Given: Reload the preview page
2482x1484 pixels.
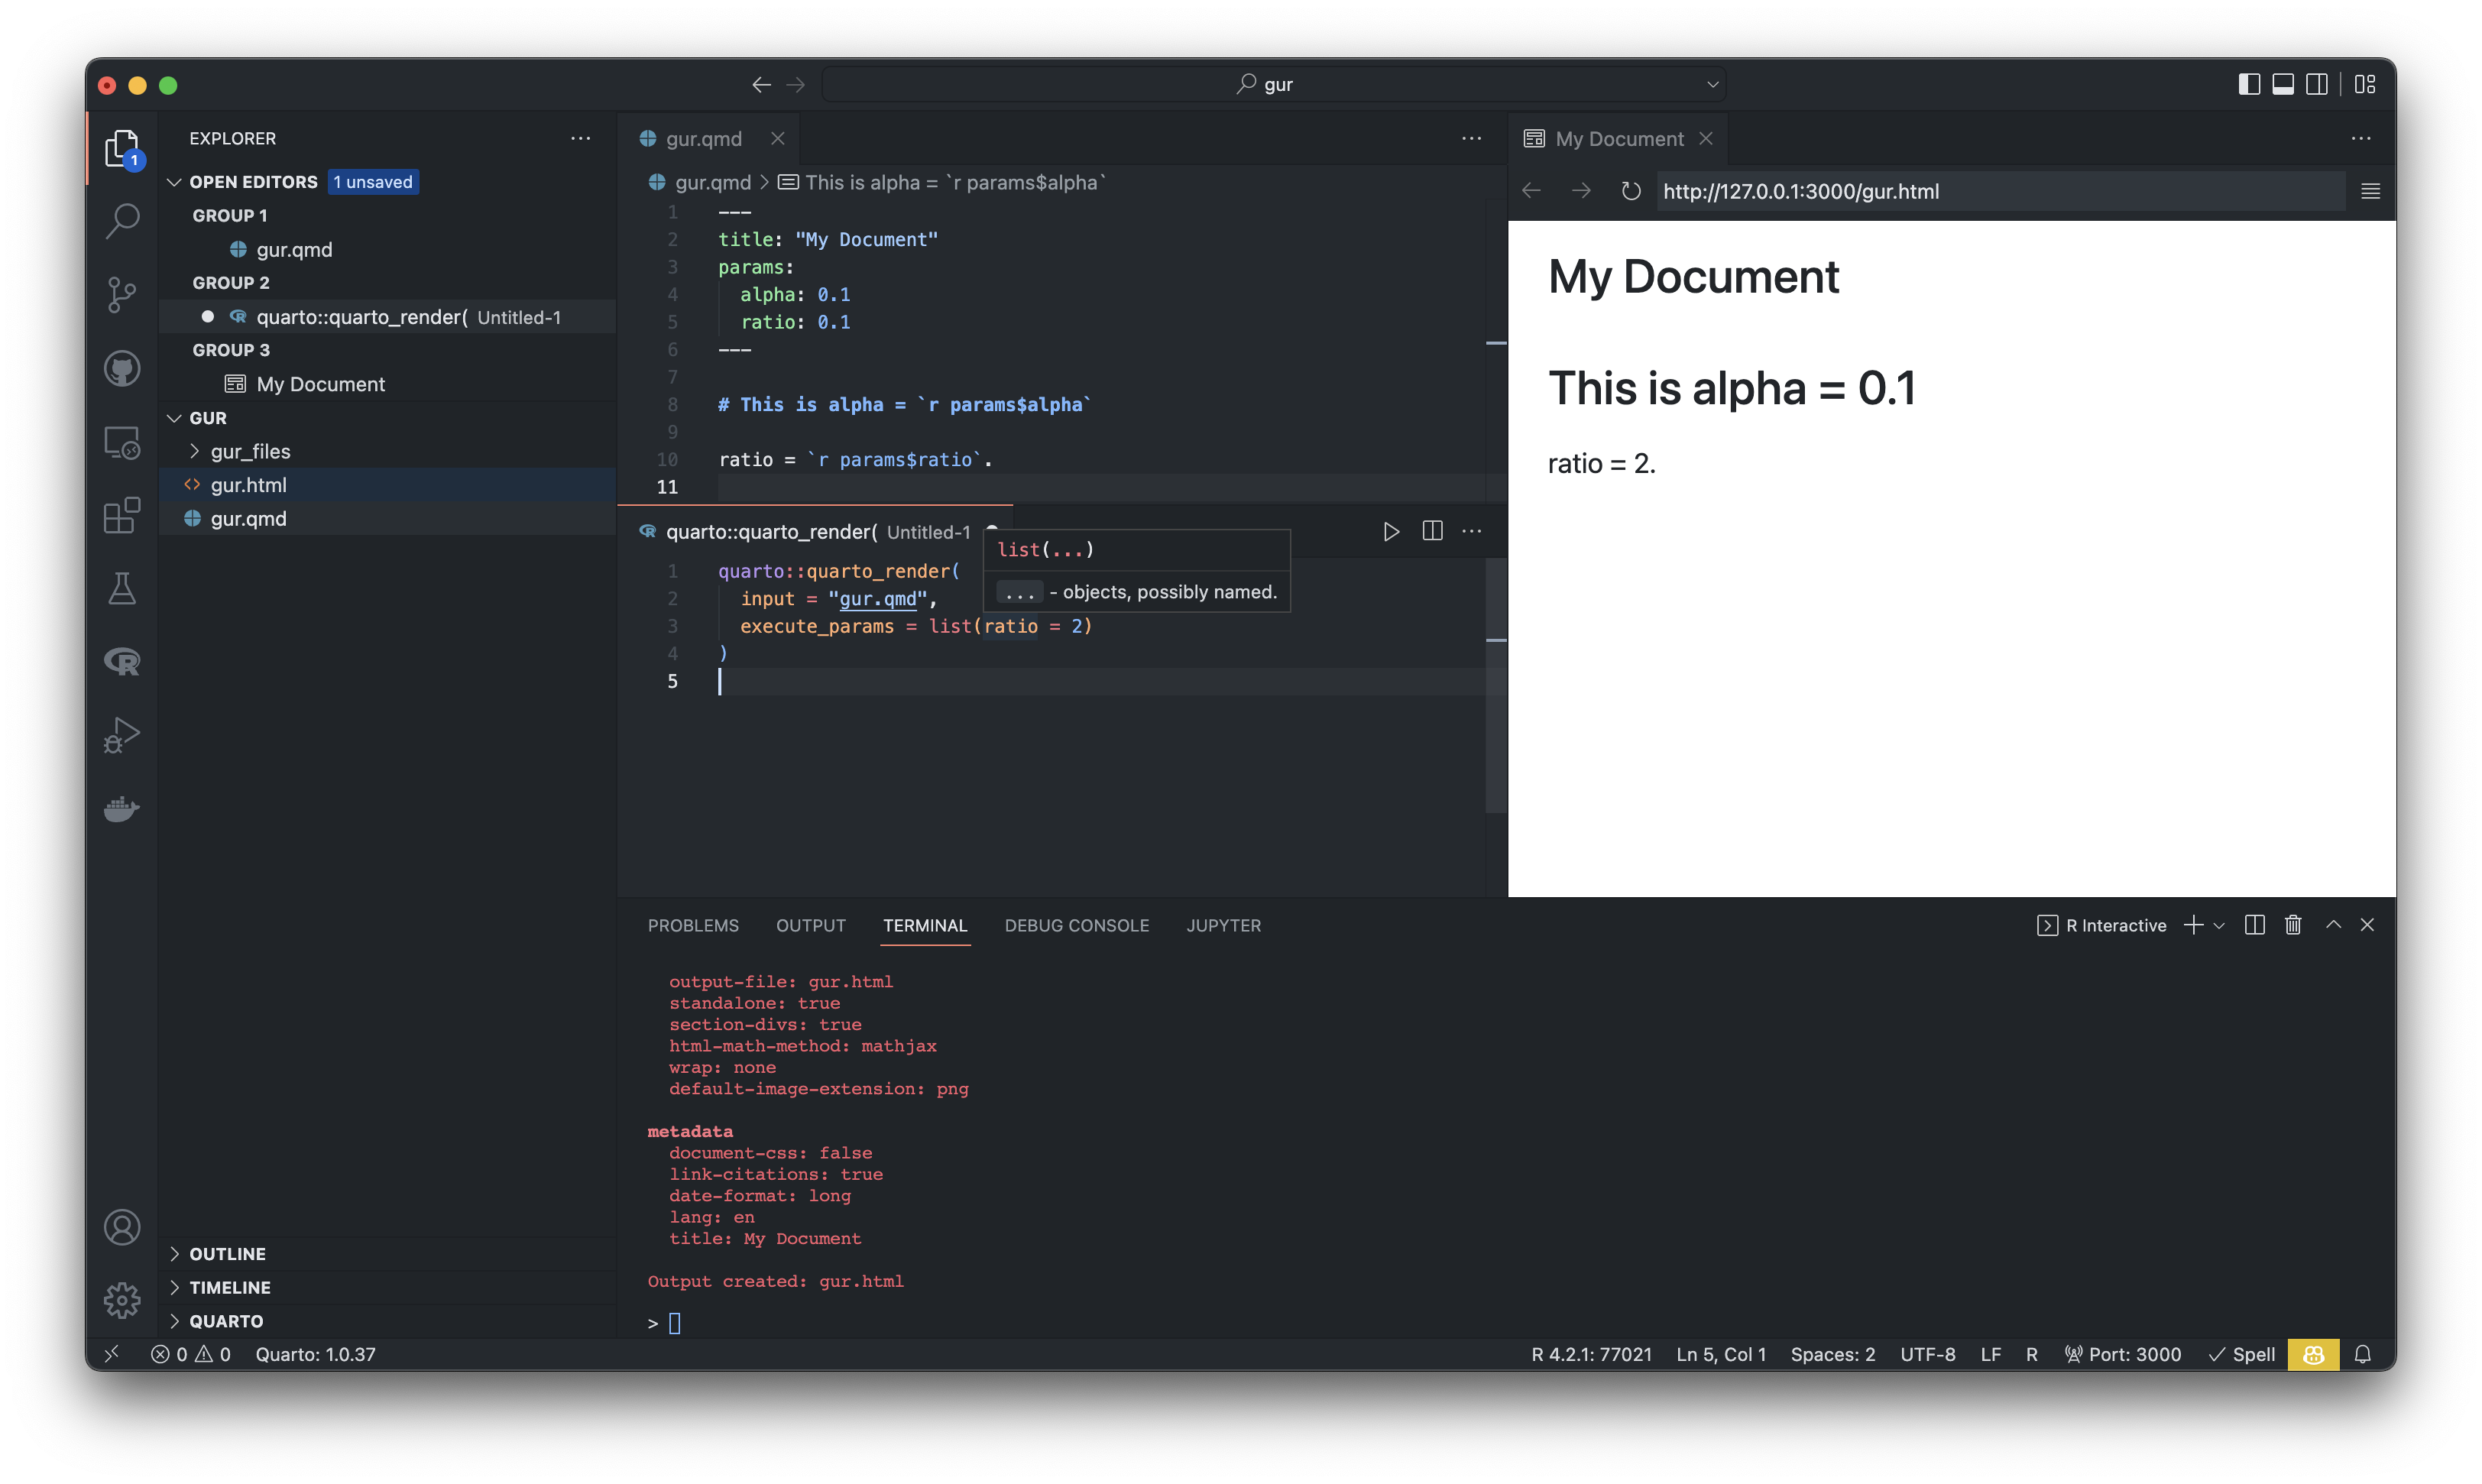Looking at the screenshot, I should coord(1630,191).
